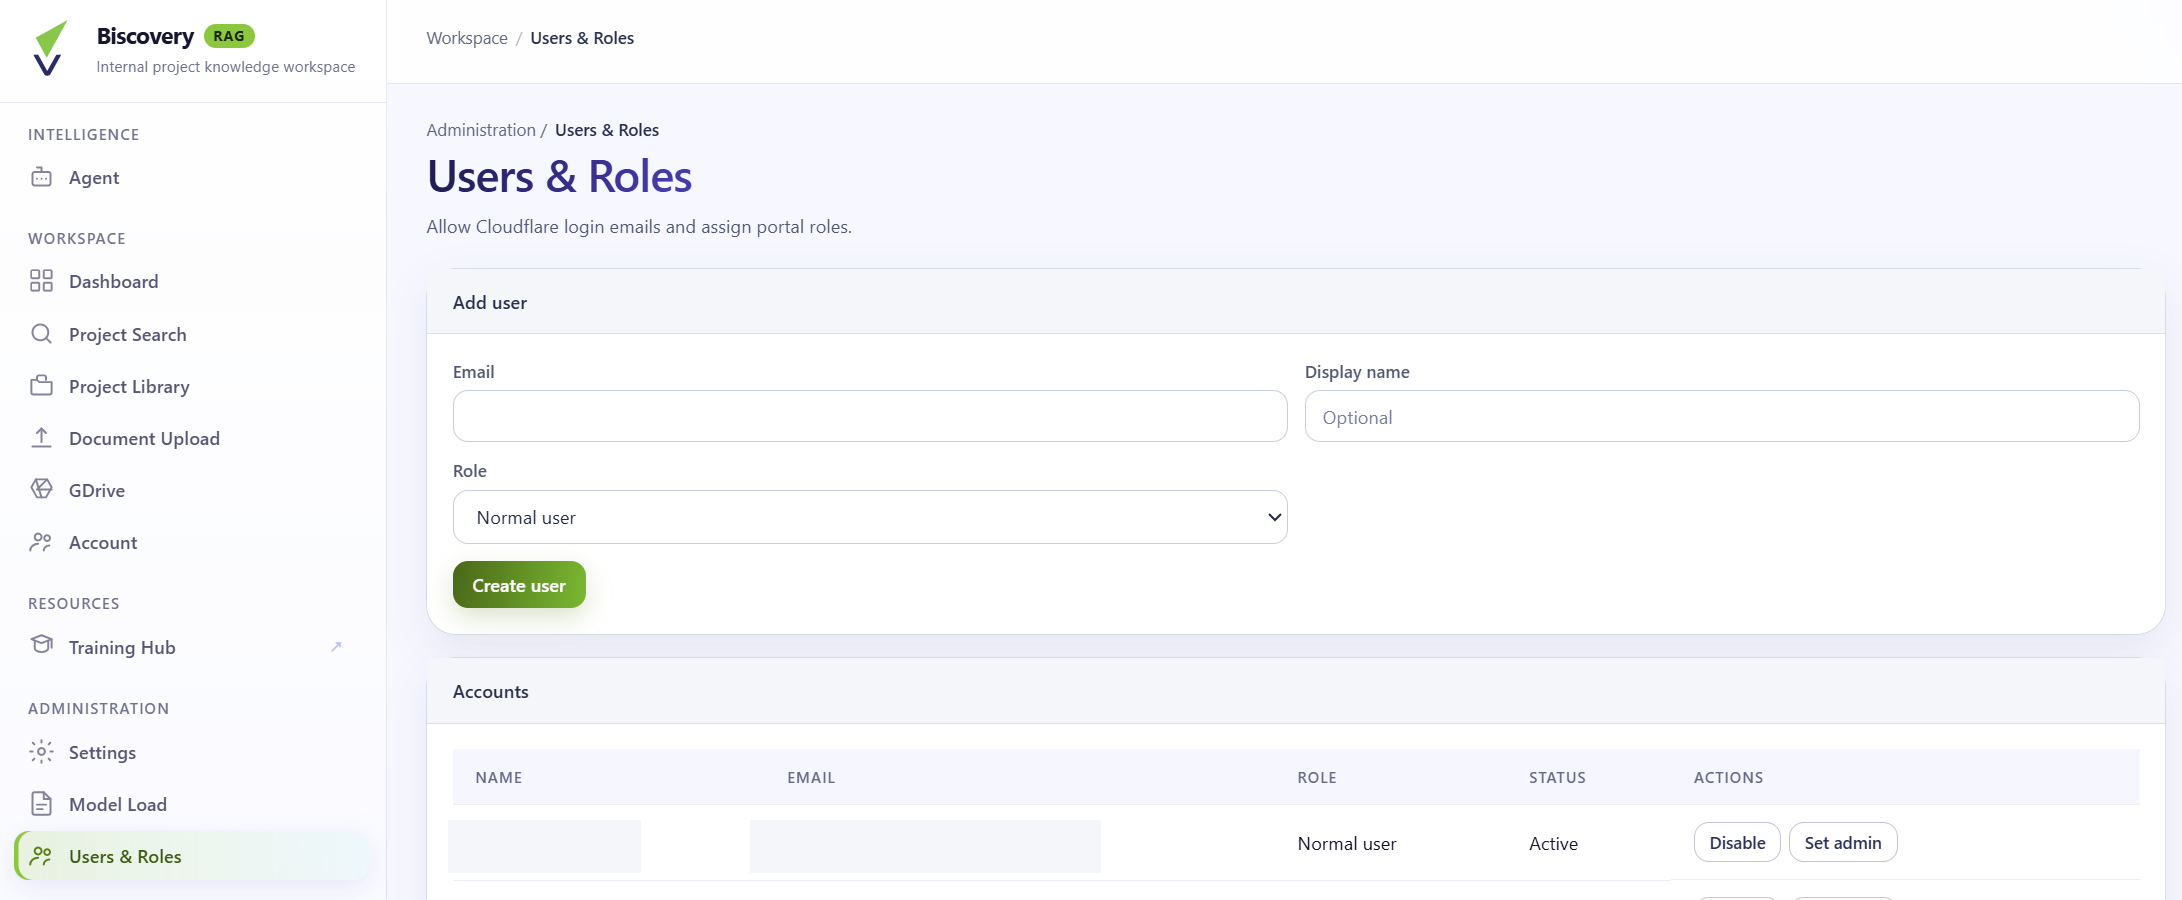Open Project Library from the sidebar
The width and height of the screenshot is (2182, 900).
tap(193, 386)
